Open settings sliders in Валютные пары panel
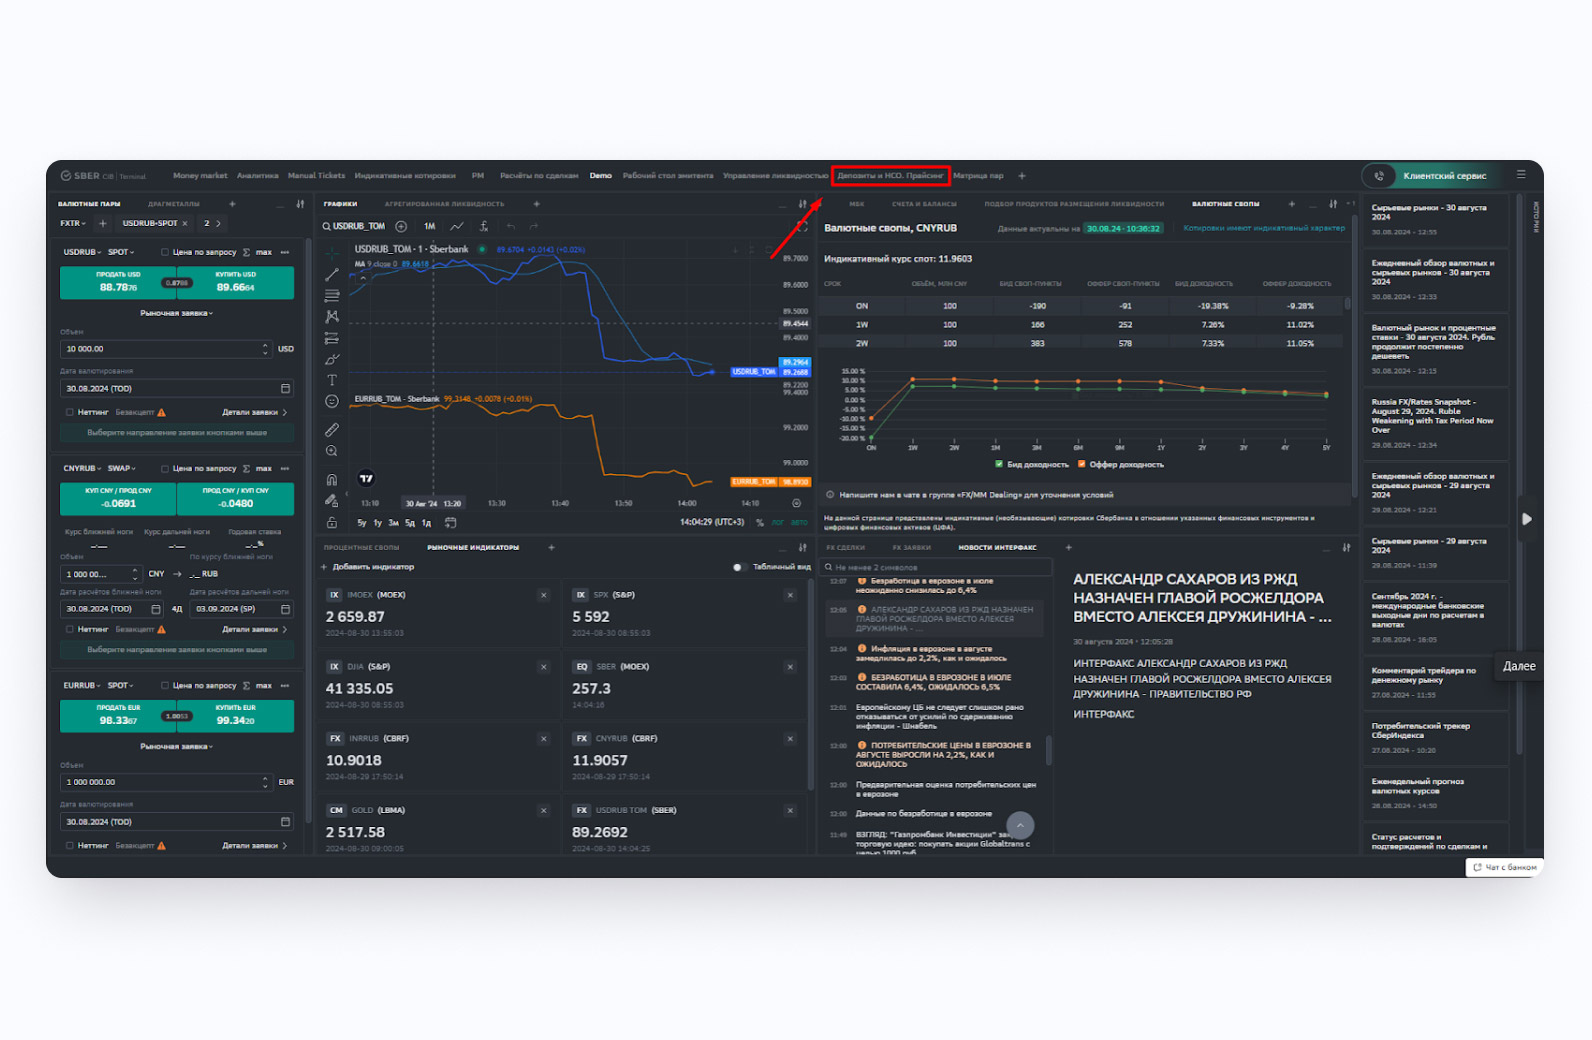 pyautogui.click(x=300, y=204)
